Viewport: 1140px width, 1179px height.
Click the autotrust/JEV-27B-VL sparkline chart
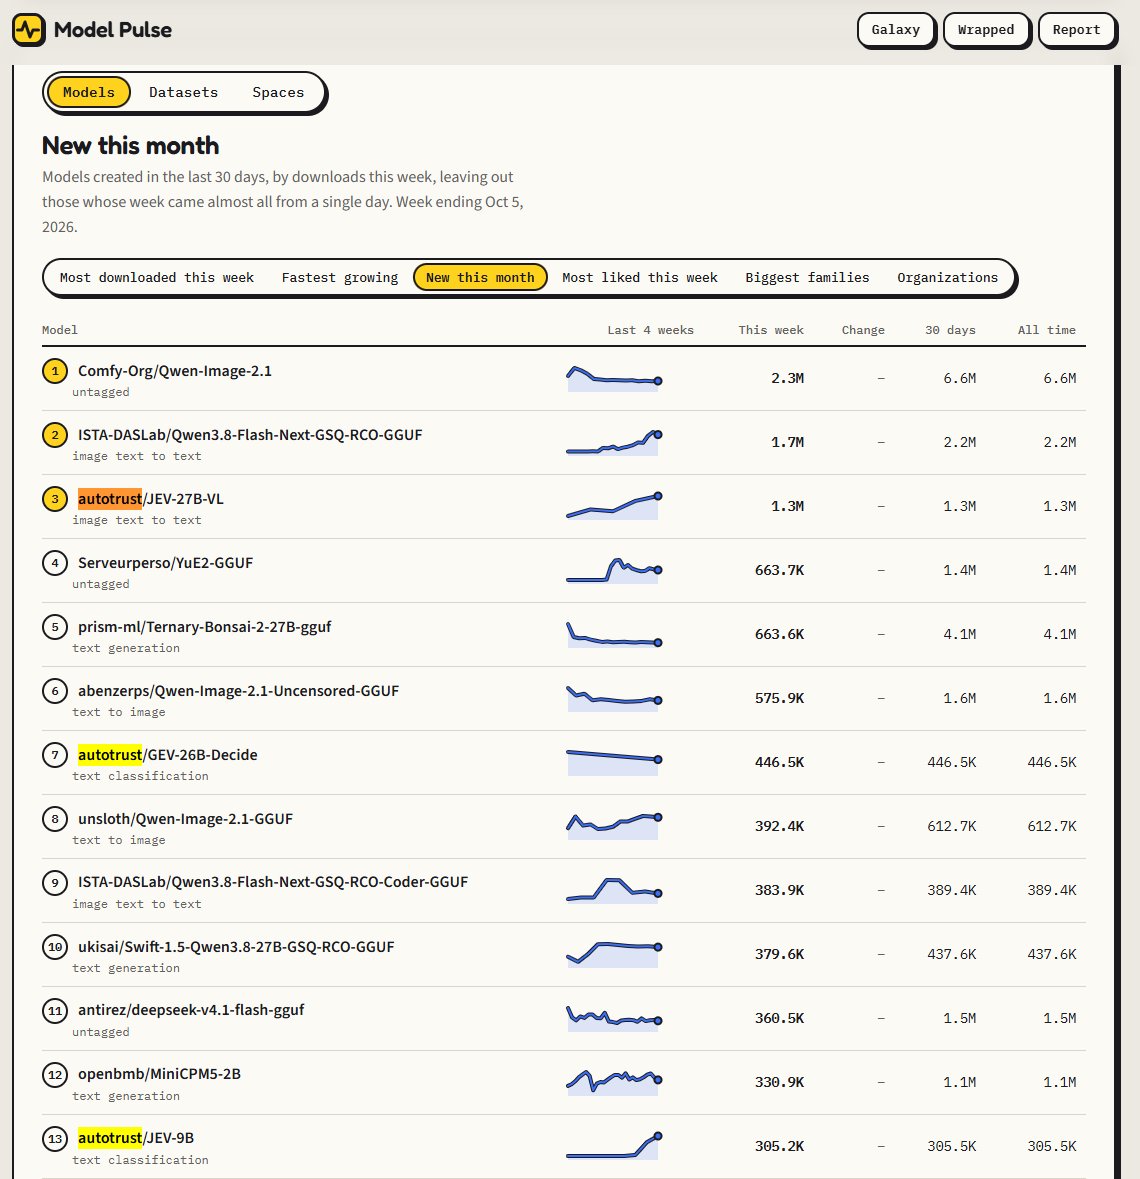pos(614,506)
